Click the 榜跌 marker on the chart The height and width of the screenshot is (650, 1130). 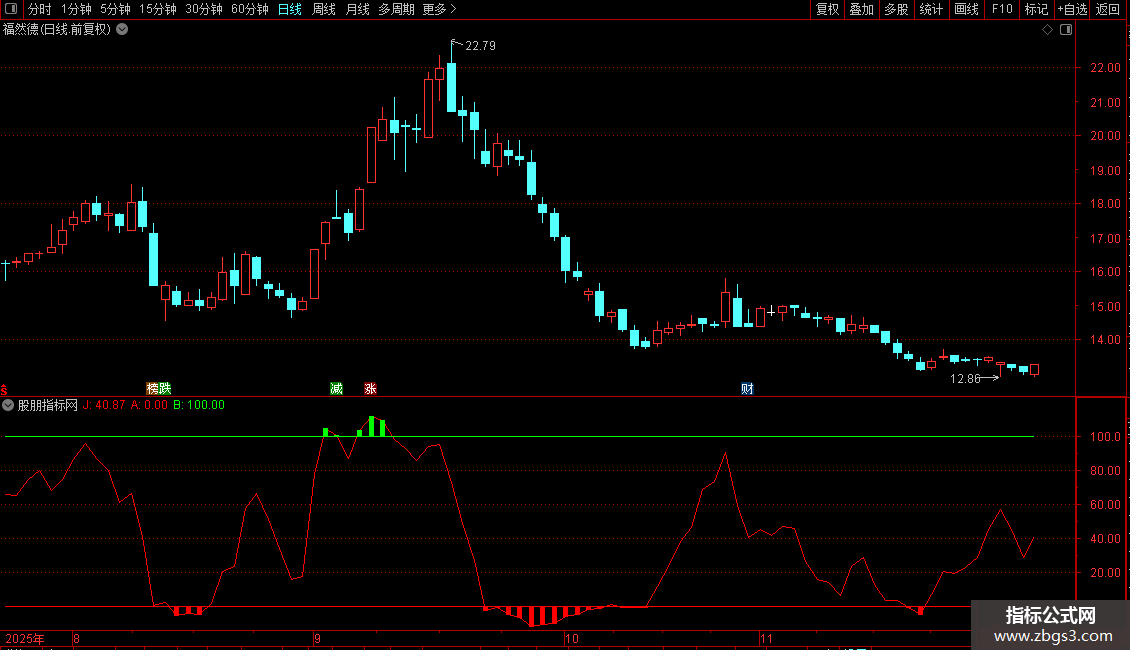pos(159,388)
